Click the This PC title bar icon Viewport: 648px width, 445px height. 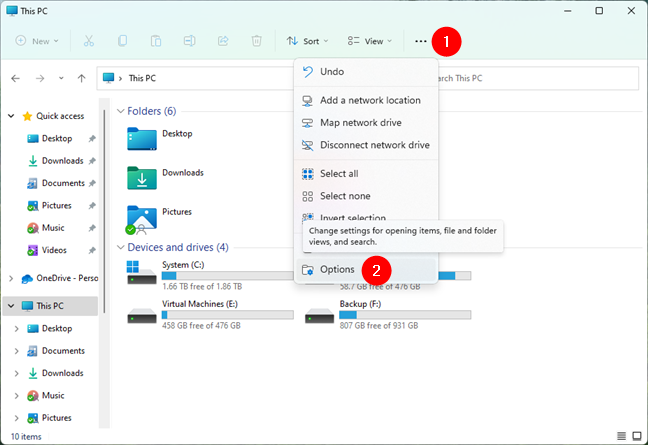click(x=12, y=11)
